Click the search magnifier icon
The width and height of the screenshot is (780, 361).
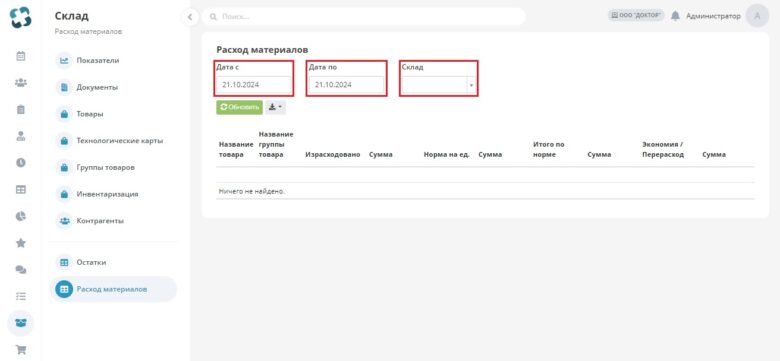click(213, 17)
